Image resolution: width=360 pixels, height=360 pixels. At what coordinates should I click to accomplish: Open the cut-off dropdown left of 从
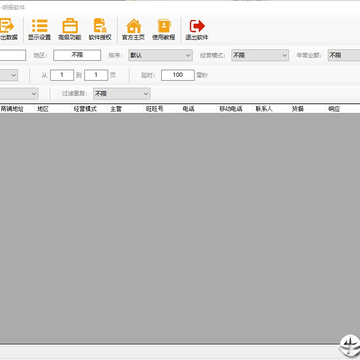[x=9, y=75]
